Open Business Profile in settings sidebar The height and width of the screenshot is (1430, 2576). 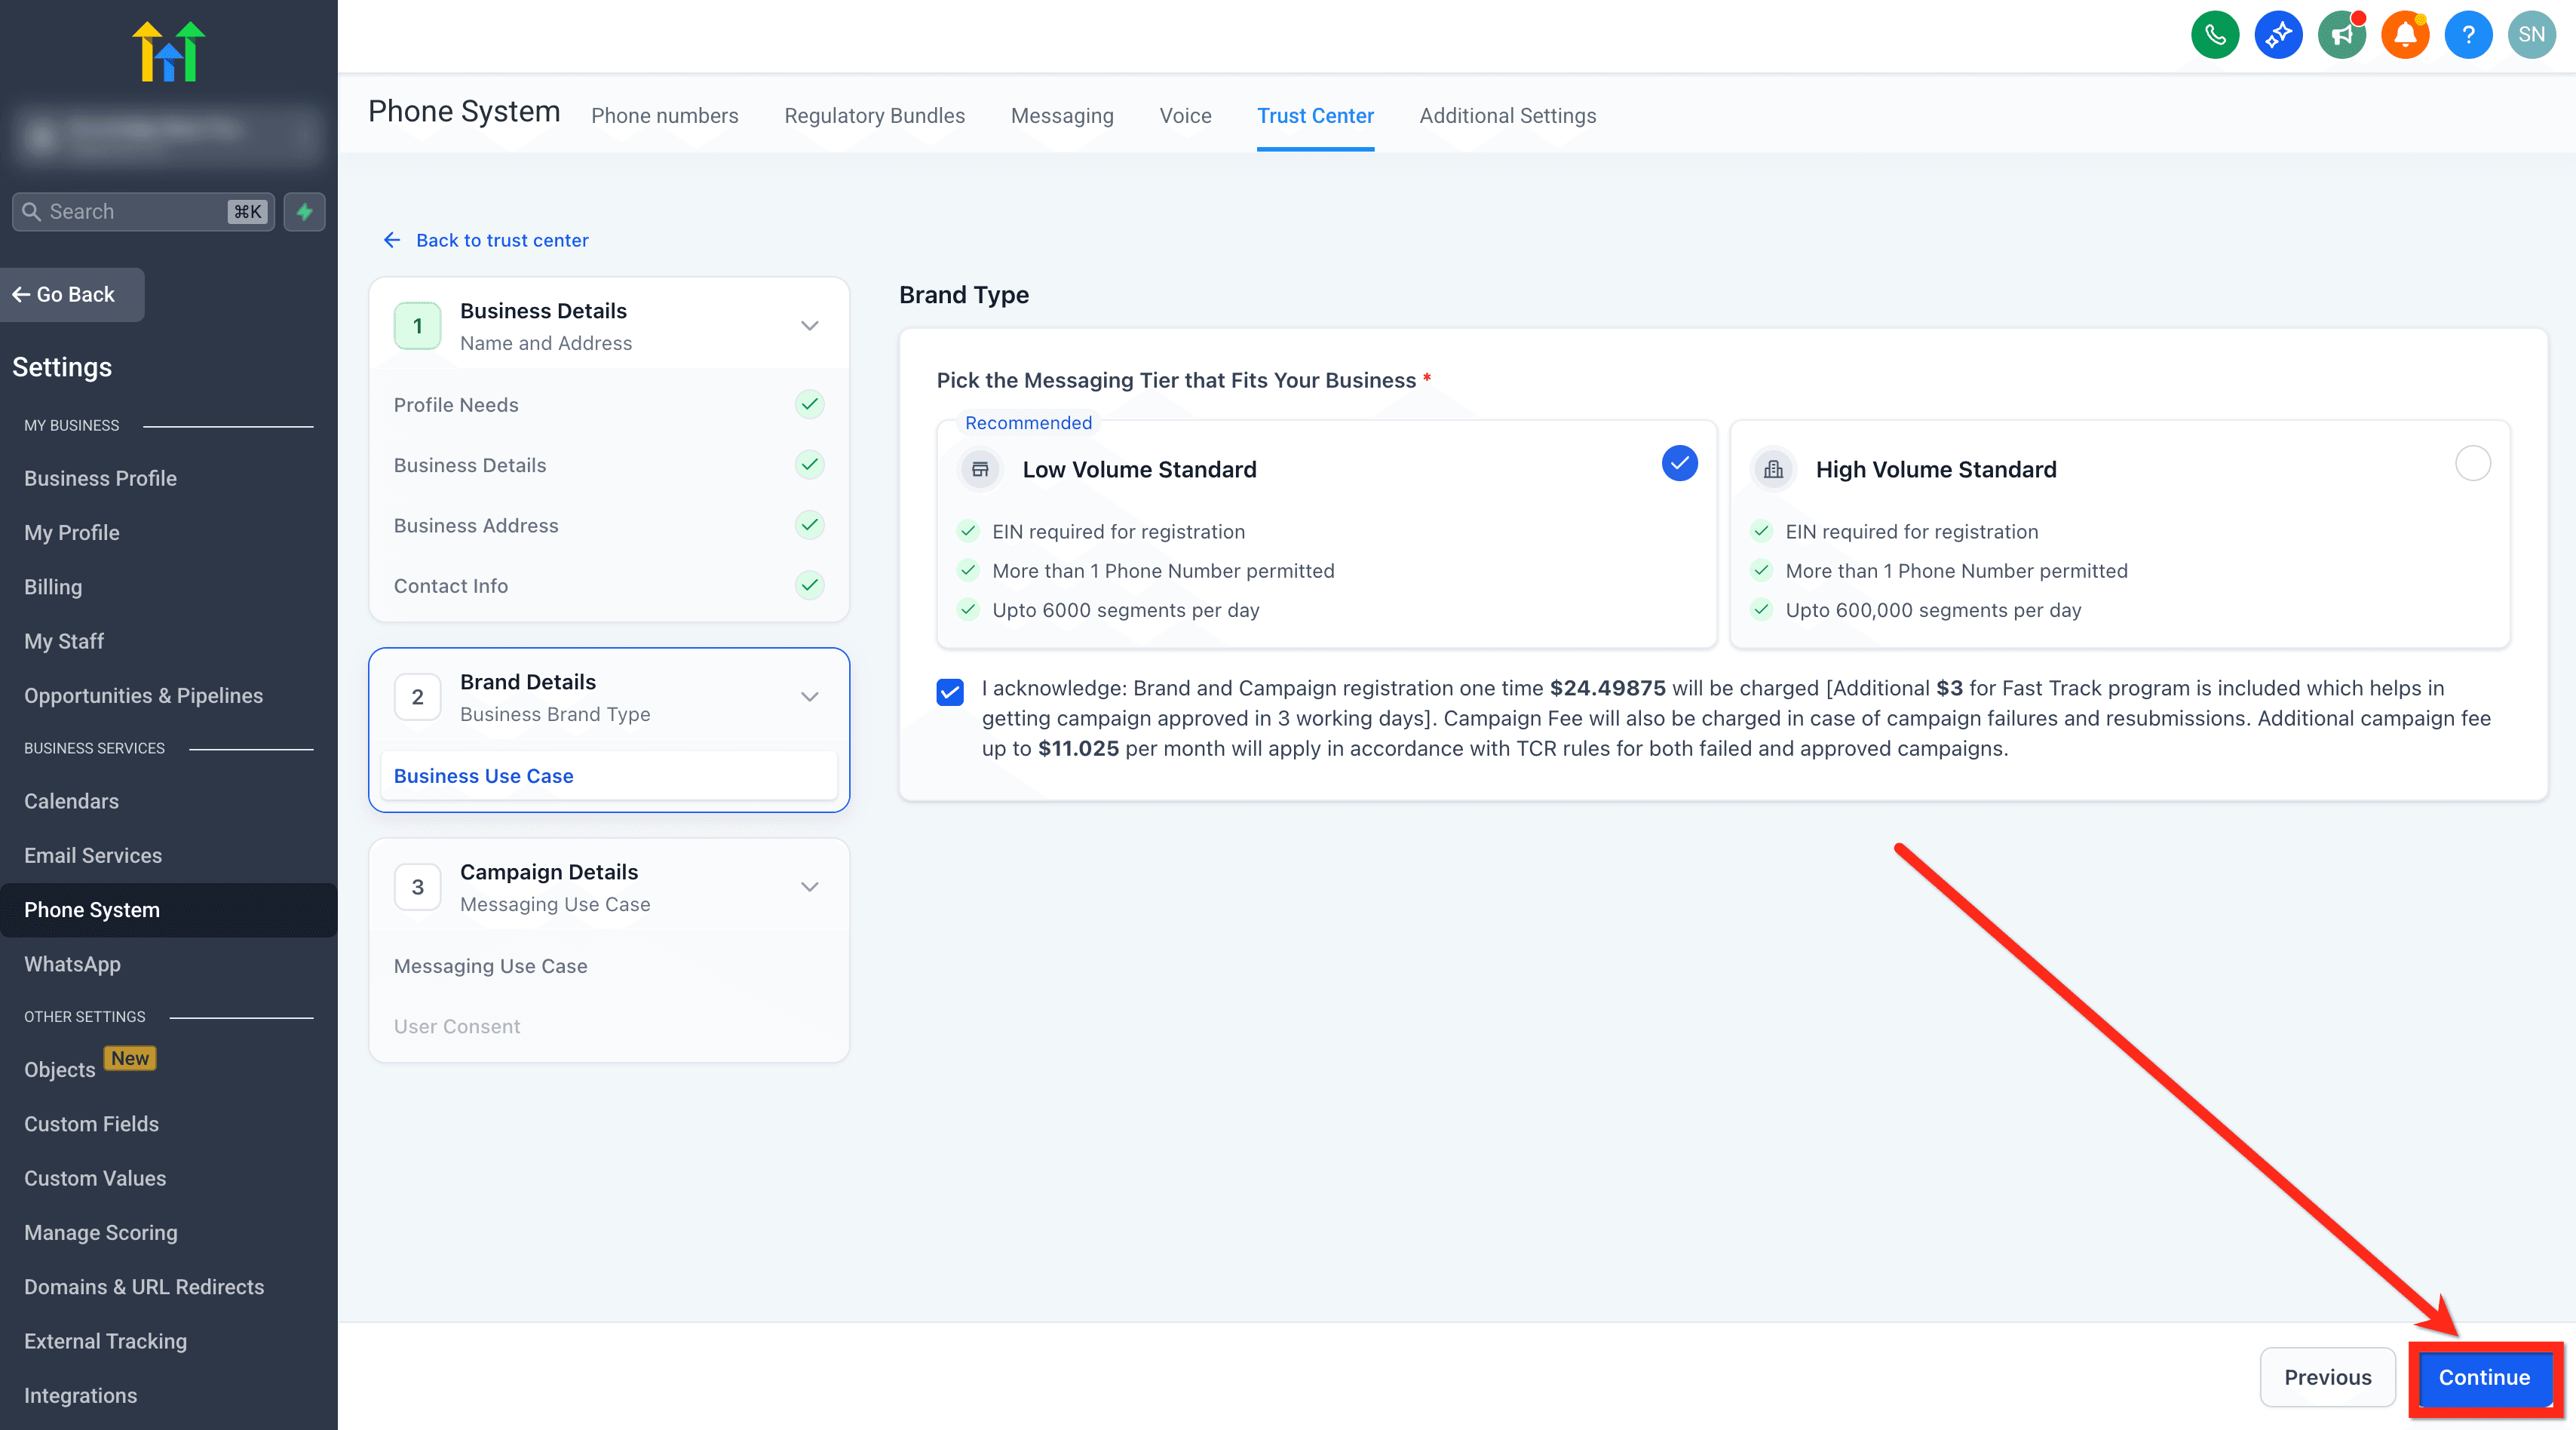click(100, 478)
